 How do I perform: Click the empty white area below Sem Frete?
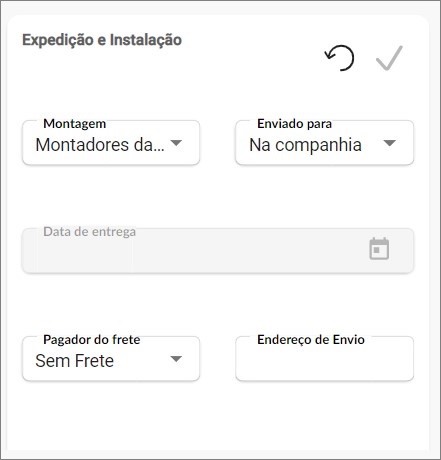pos(111,415)
